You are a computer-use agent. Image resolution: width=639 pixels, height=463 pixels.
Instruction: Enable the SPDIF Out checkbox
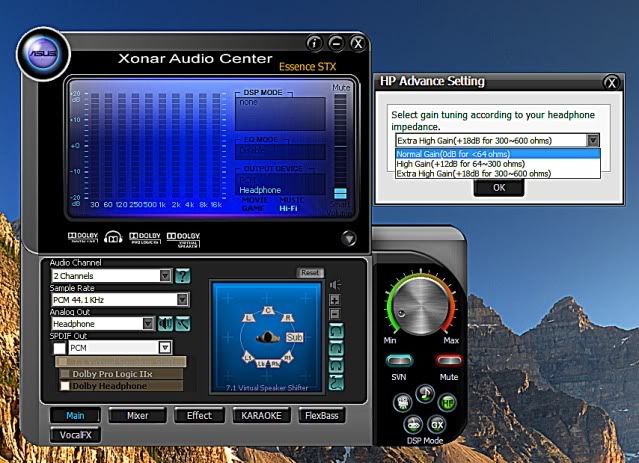pos(59,348)
